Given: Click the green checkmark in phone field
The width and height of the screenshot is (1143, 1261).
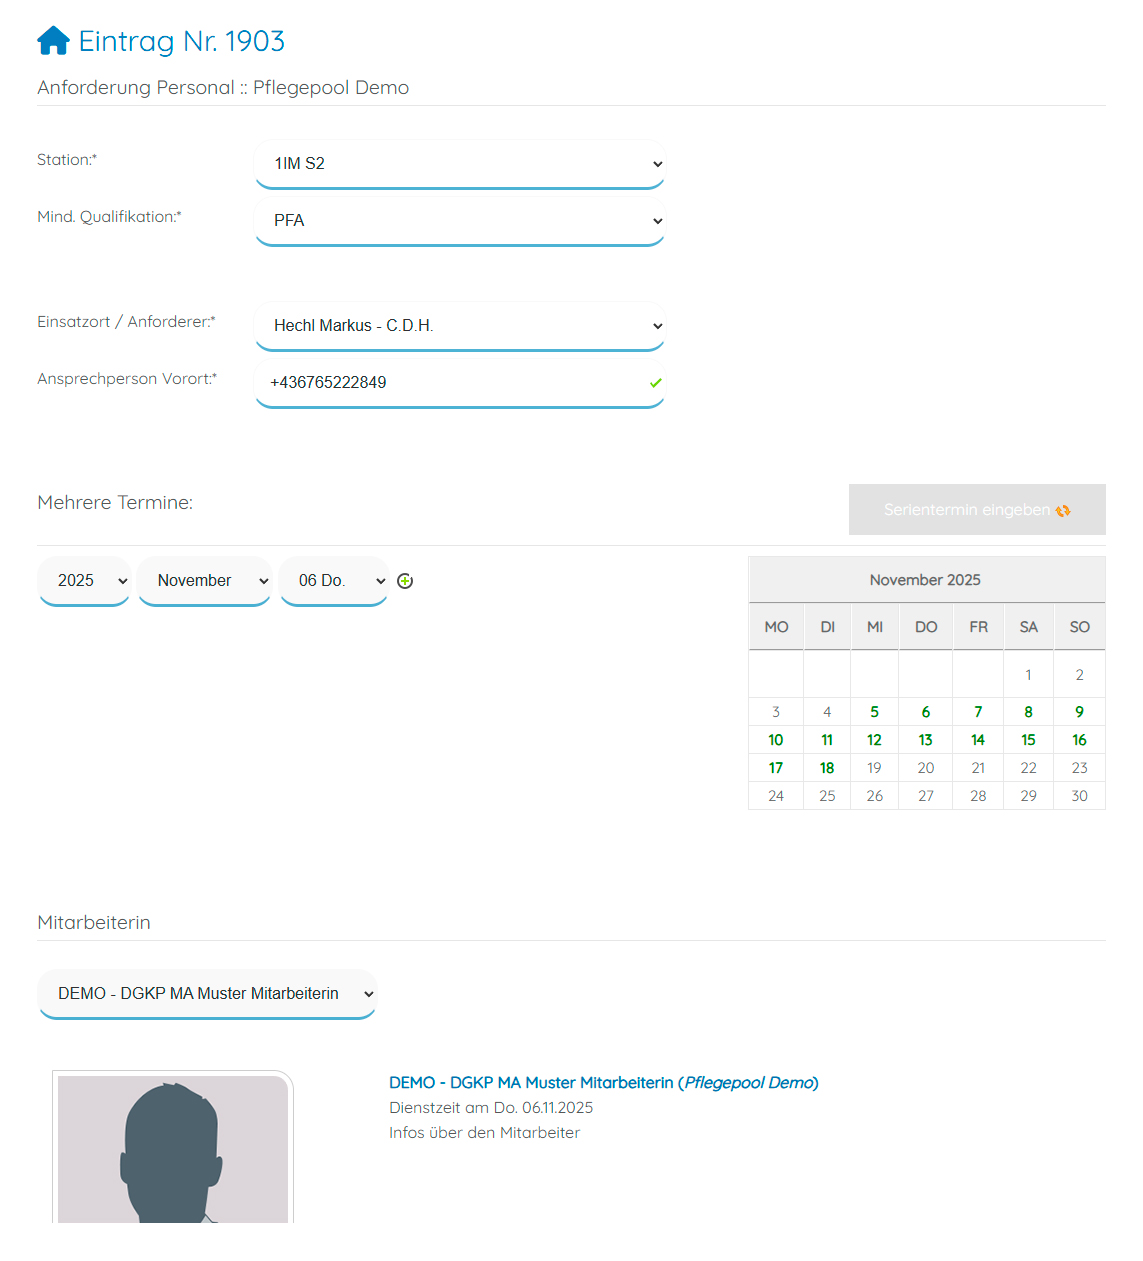Looking at the screenshot, I should point(656,383).
